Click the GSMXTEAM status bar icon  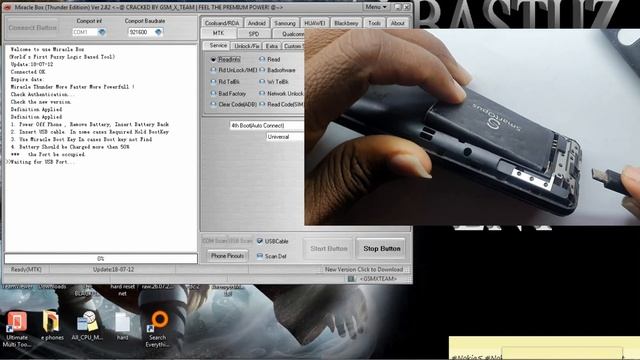351,279
